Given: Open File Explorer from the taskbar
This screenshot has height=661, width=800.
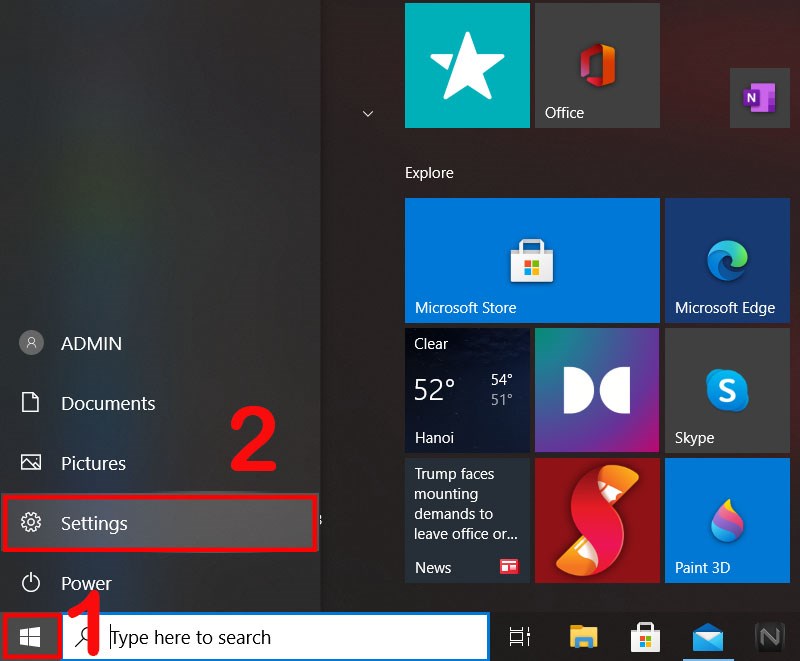Looking at the screenshot, I should click(x=581, y=637).
